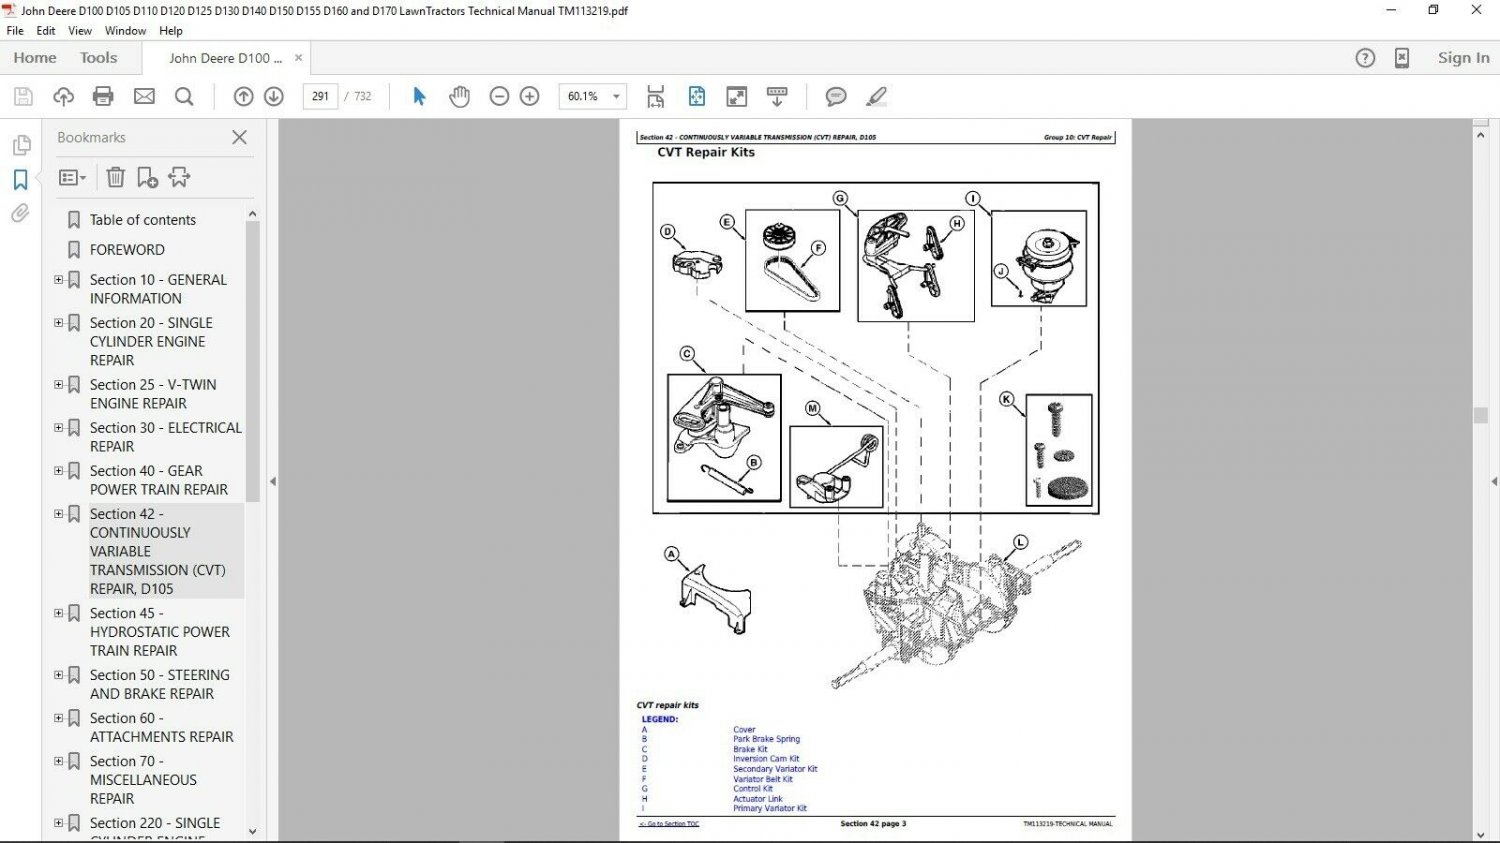This screenshot has height=843, width=1500.
Task: Open the zoom percentage dropdown
Action: coord(616,96)
